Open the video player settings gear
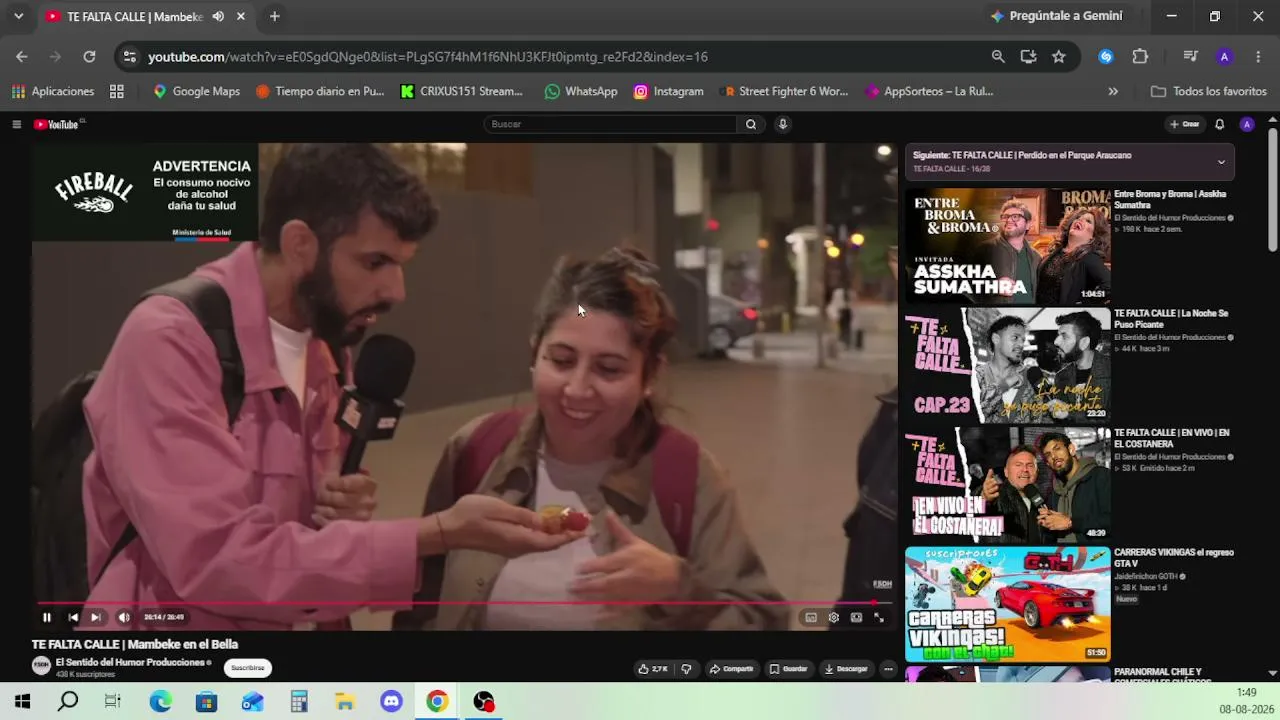 point(834,617)
